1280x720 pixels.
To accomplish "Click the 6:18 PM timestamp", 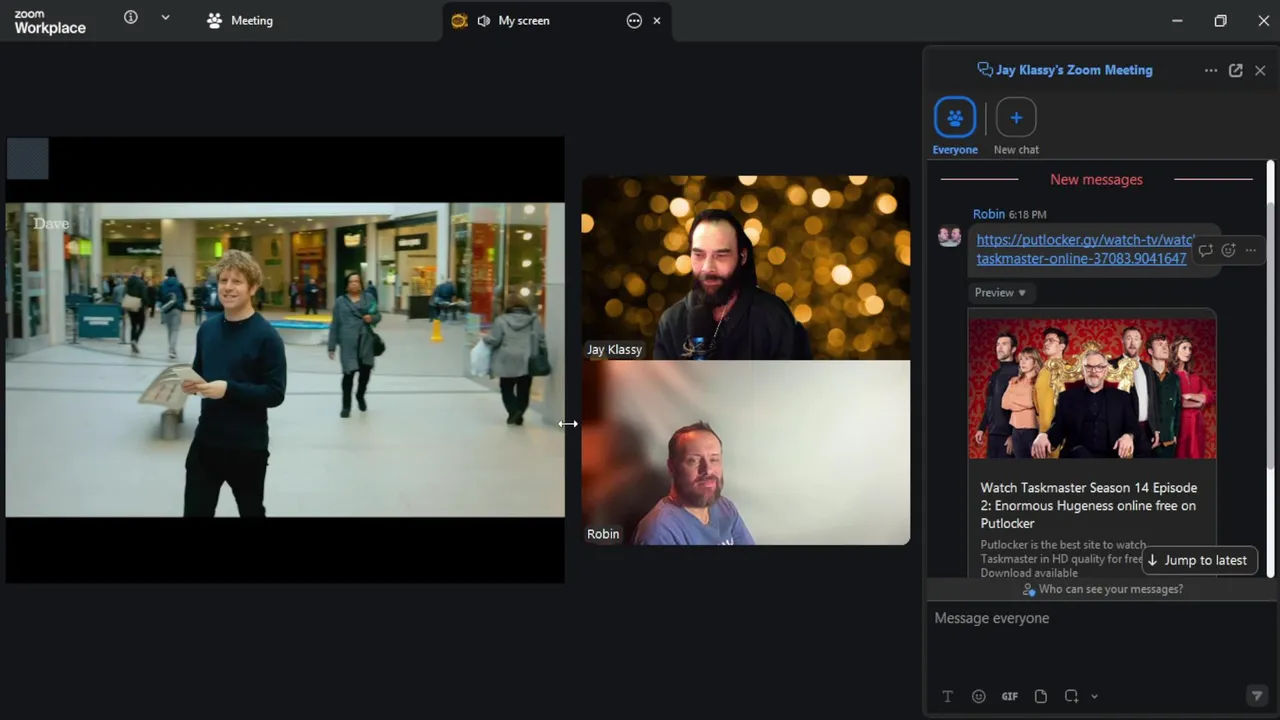I will tap(1028, 215).
